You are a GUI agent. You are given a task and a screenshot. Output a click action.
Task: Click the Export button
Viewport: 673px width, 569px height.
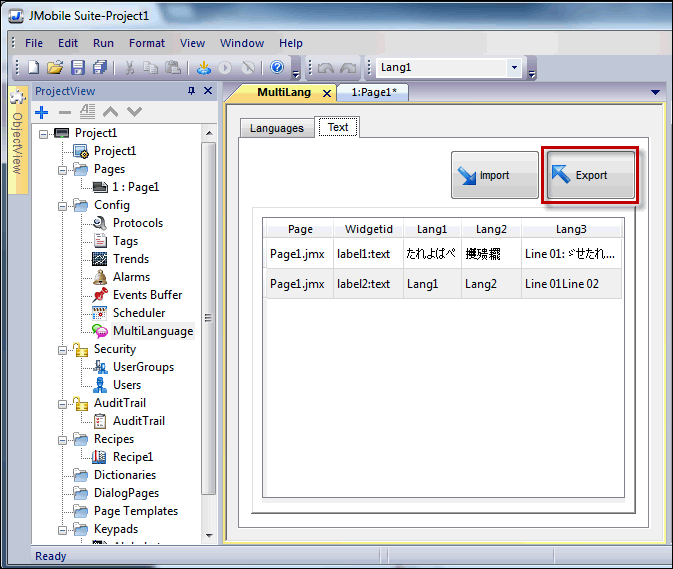pyautogui.click(x=590, y=176)
